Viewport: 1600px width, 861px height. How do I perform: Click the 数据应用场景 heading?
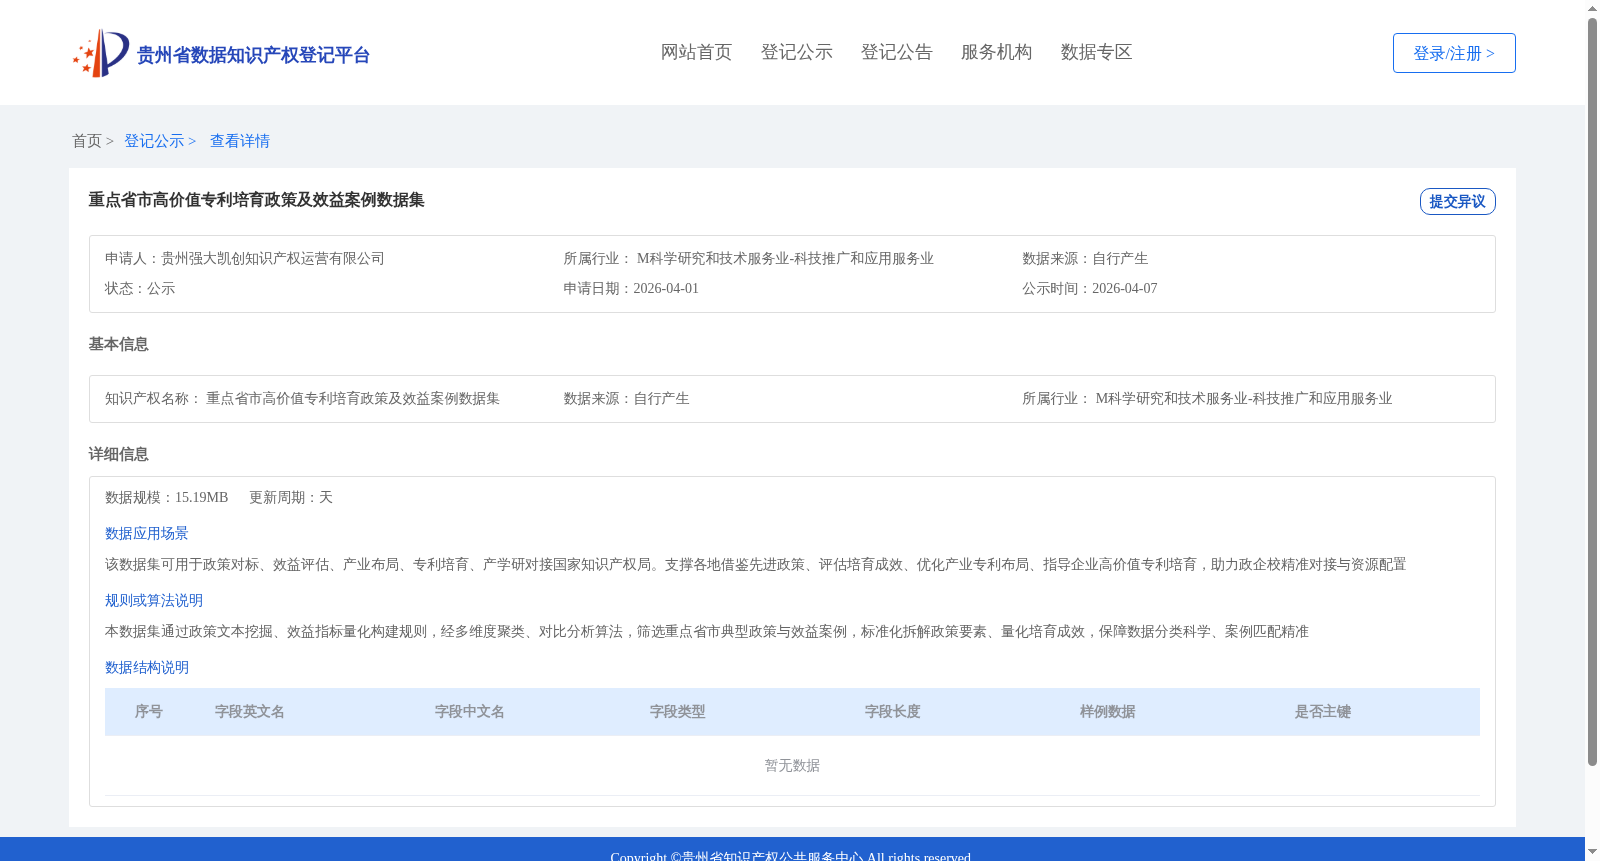[x=147, y=533]
